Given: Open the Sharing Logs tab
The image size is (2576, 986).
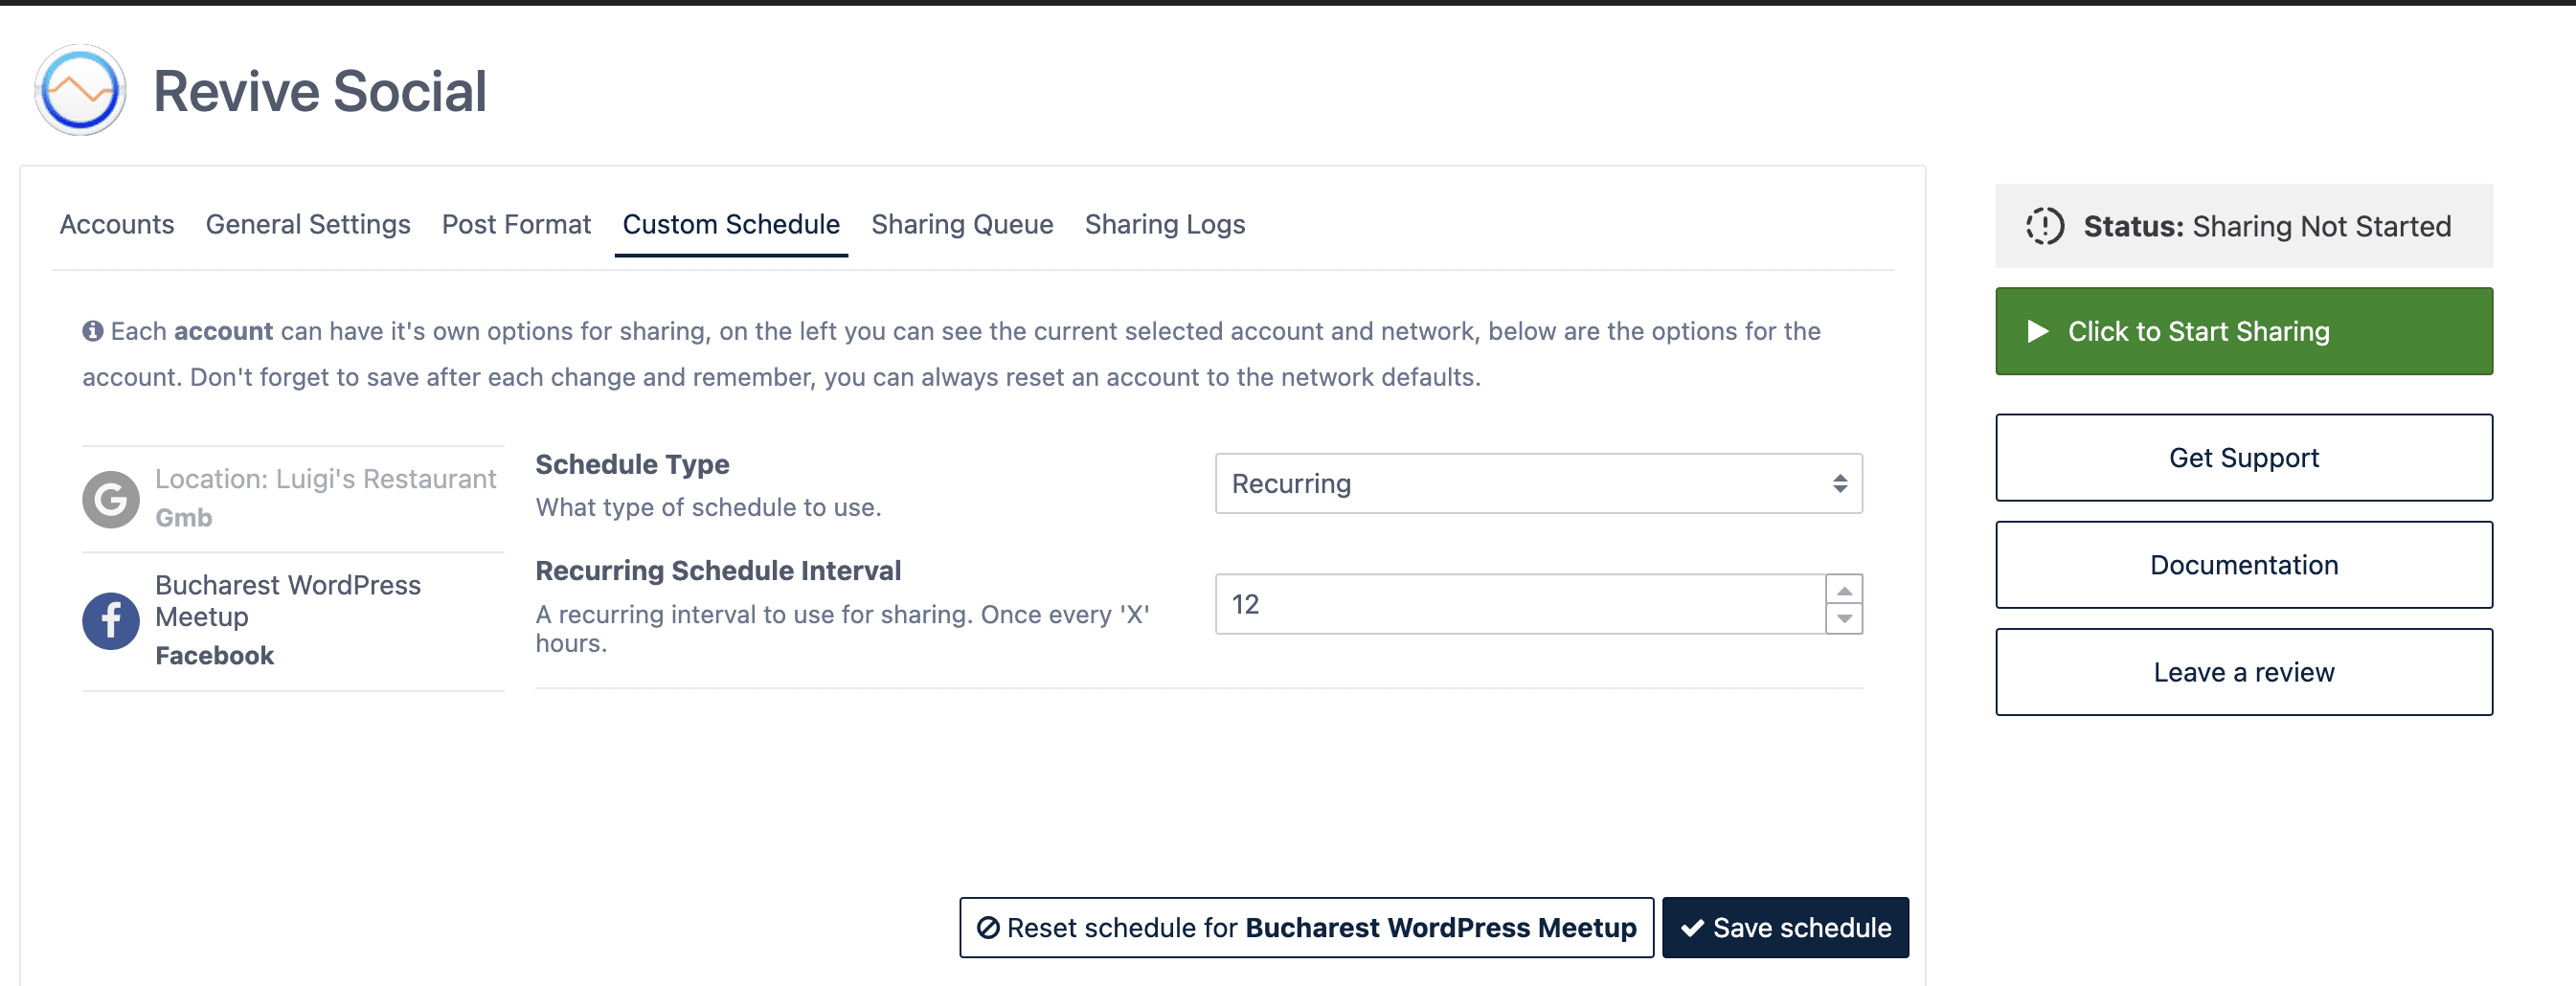Looking at the screenshot, I should click(1164, 225).
